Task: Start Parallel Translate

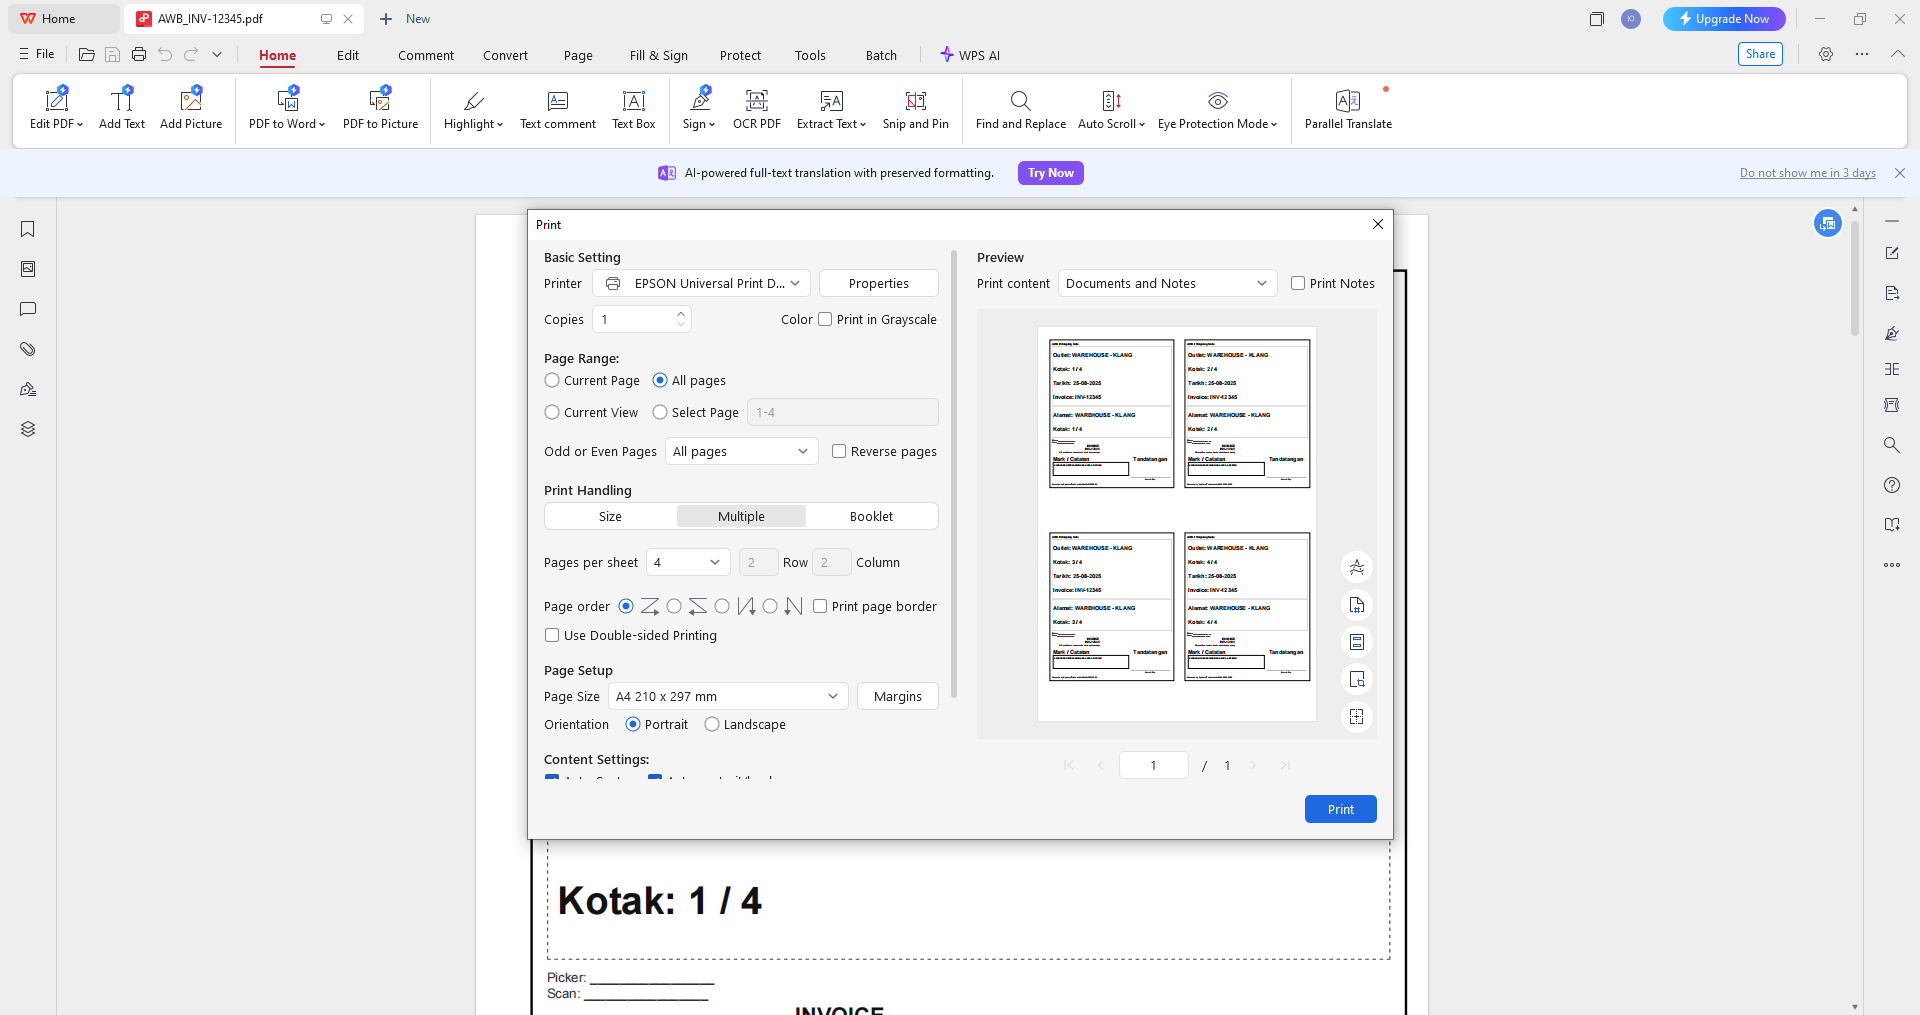Action: point(1348,110)
